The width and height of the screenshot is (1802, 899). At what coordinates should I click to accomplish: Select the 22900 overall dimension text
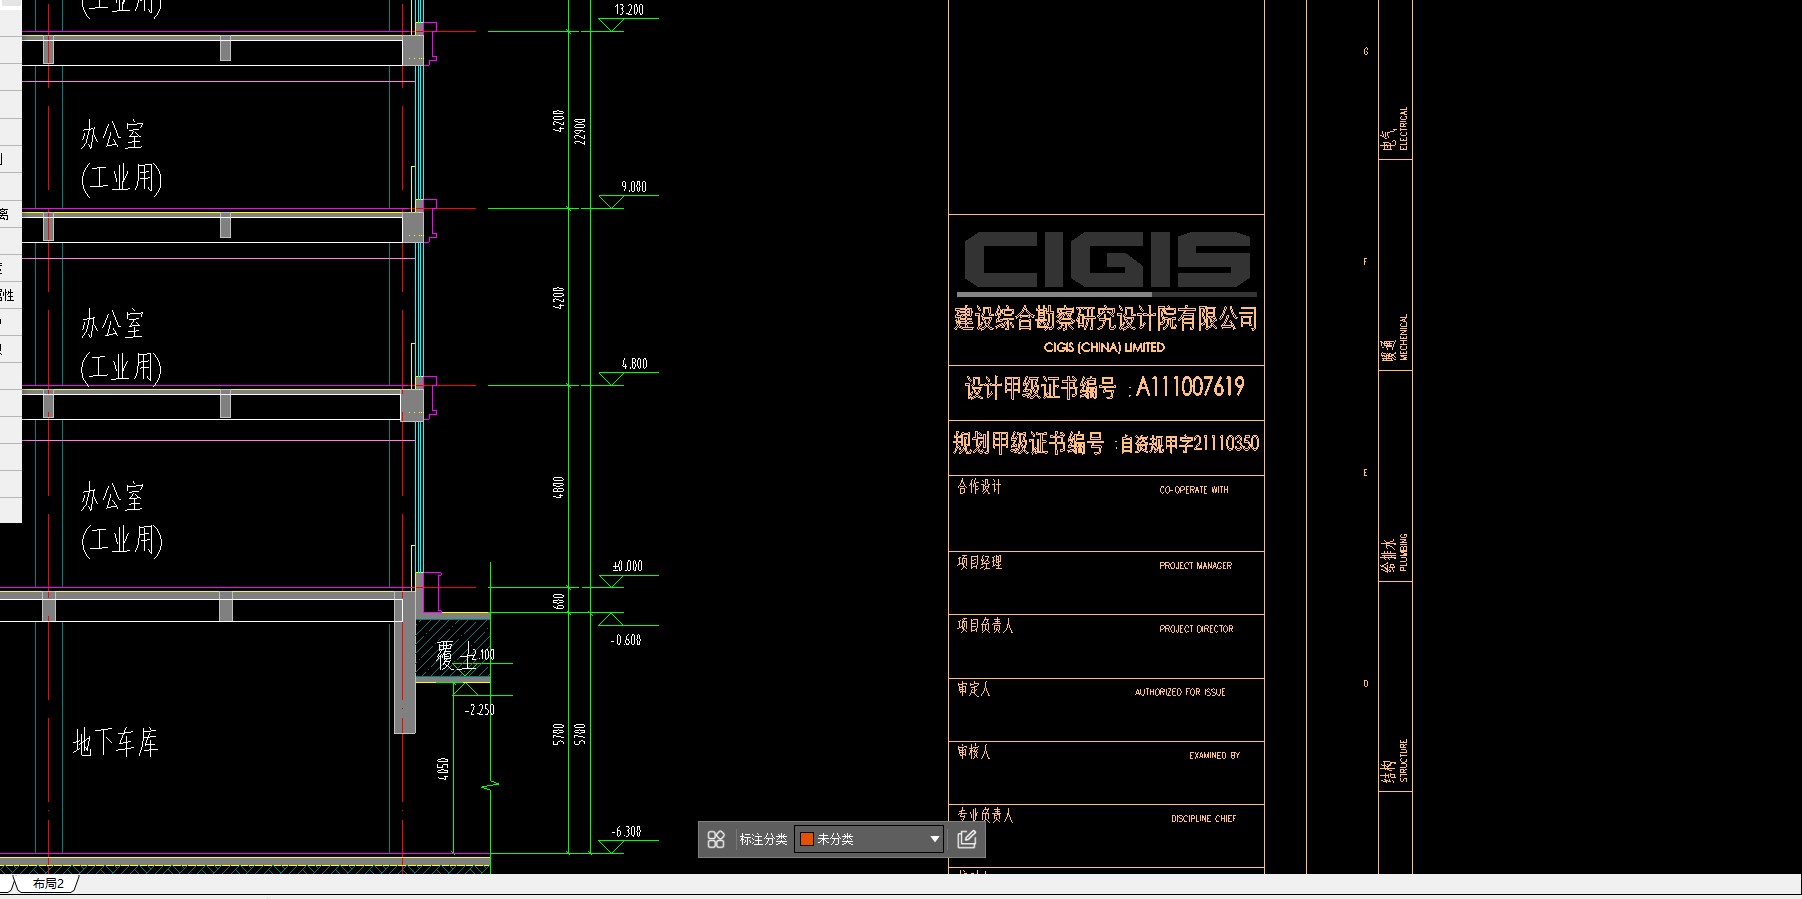coord(580,131)
